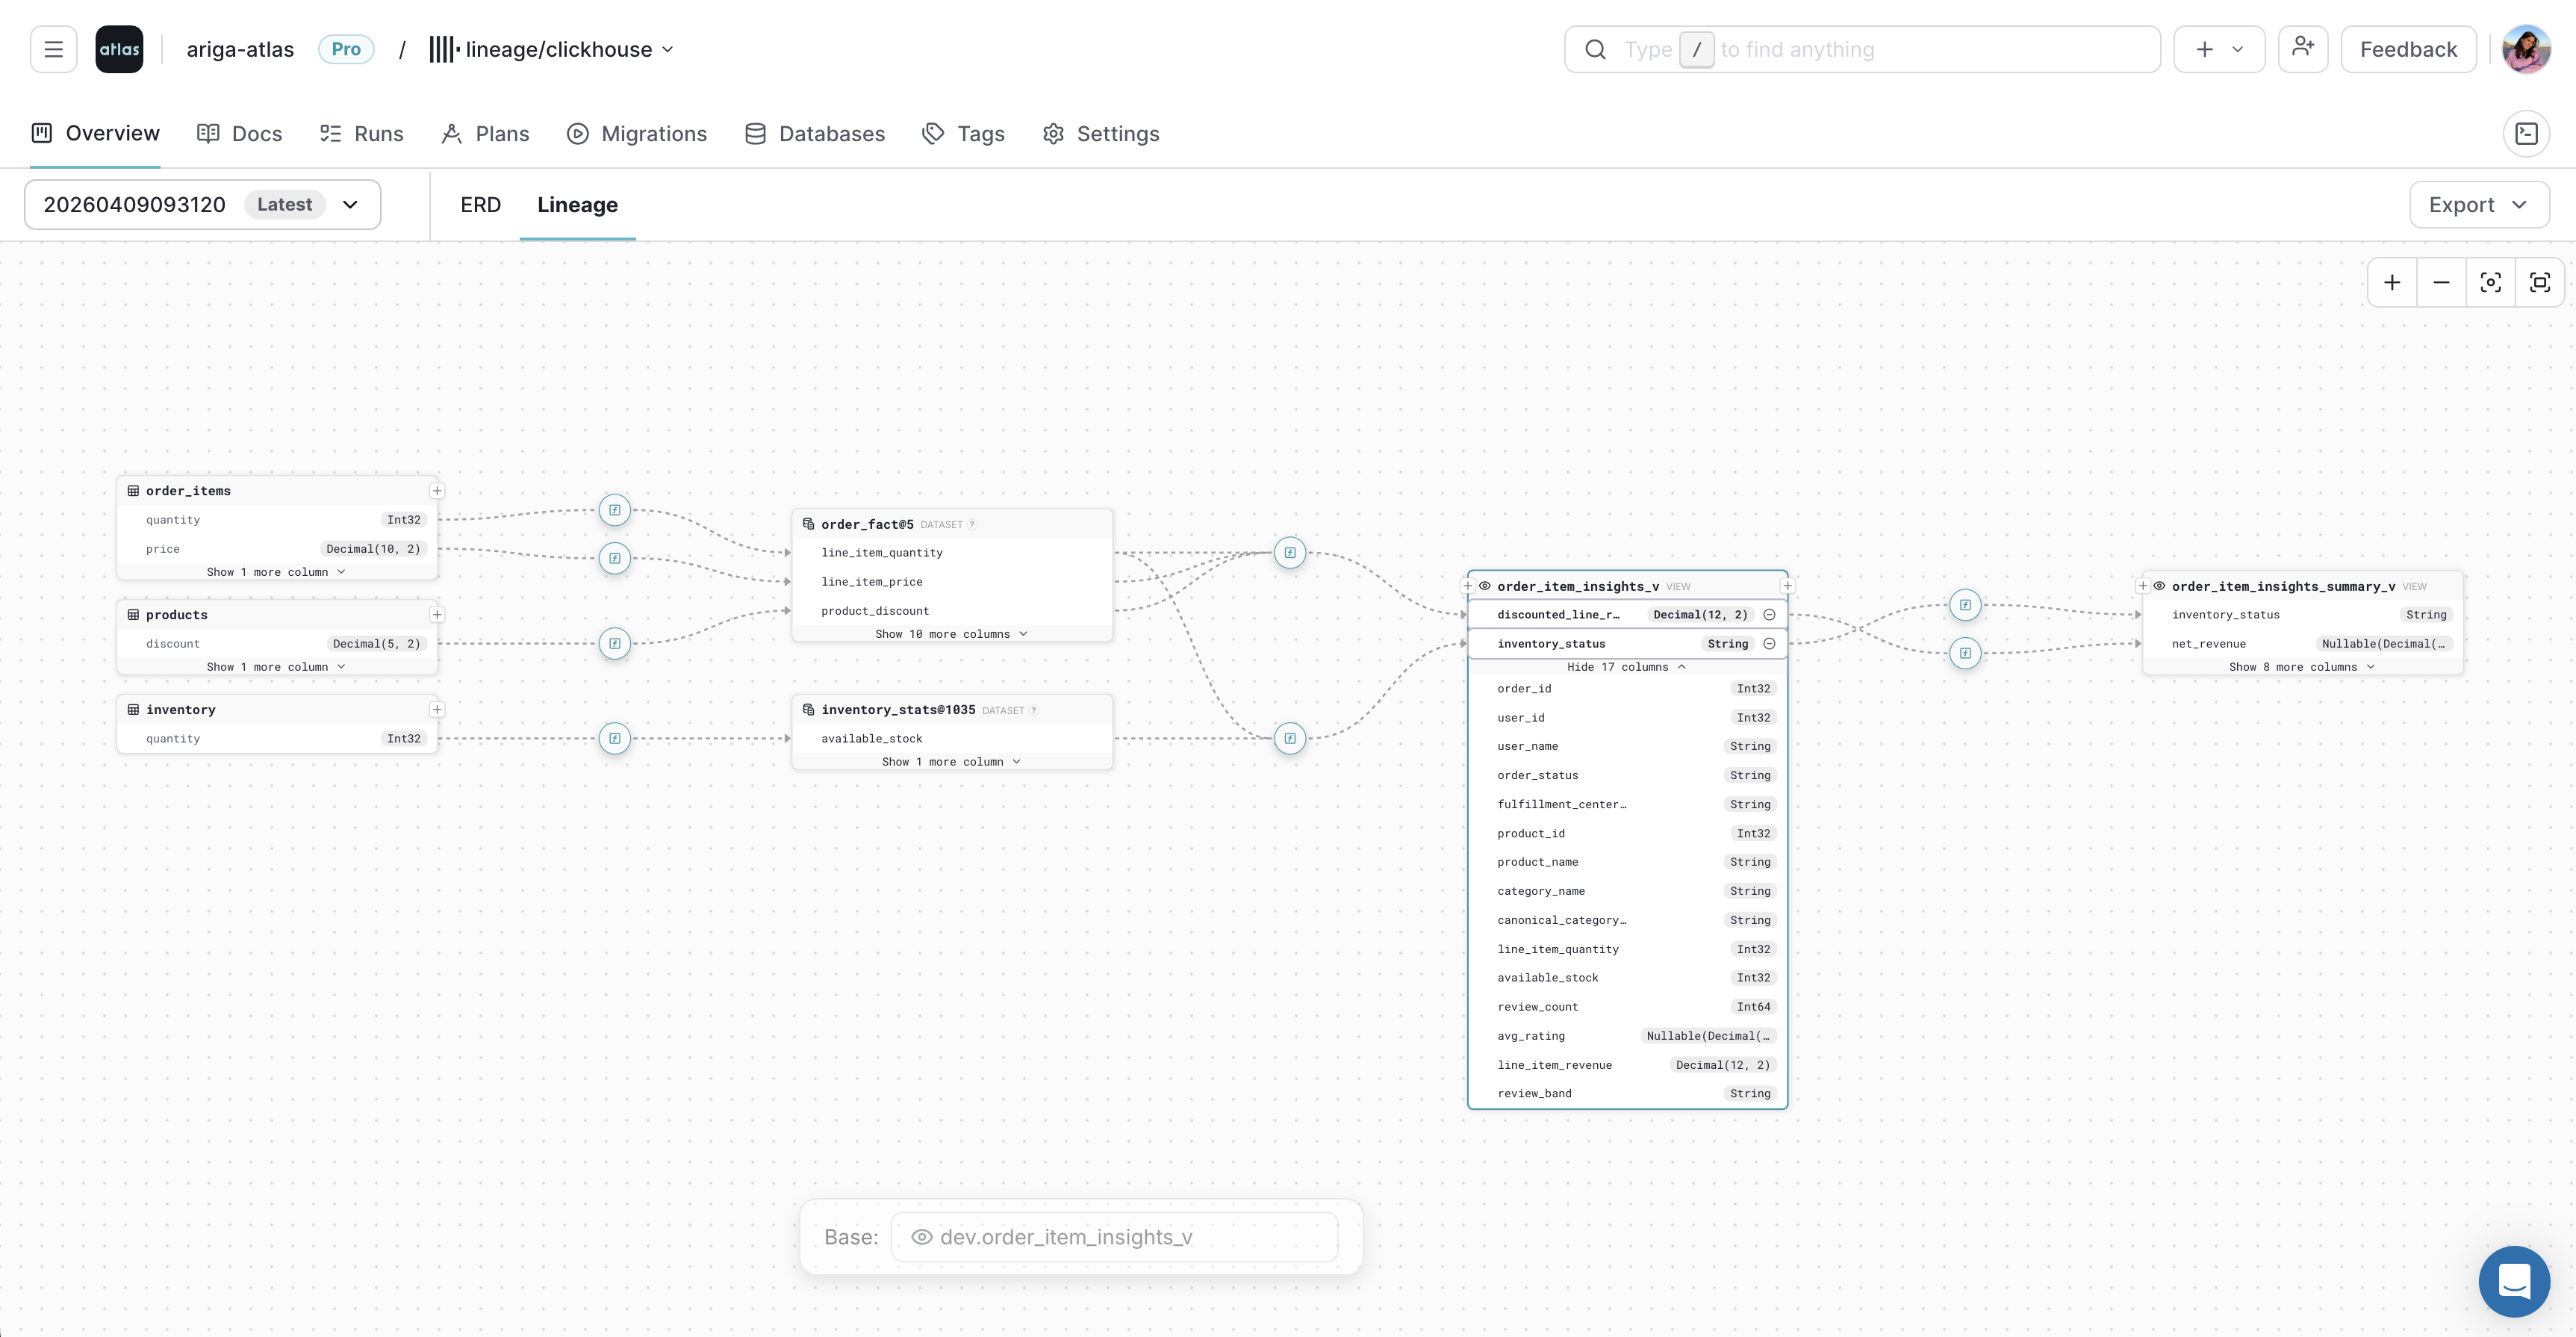
Task: Switch to the ERD tab
Action: click(480, 204)
